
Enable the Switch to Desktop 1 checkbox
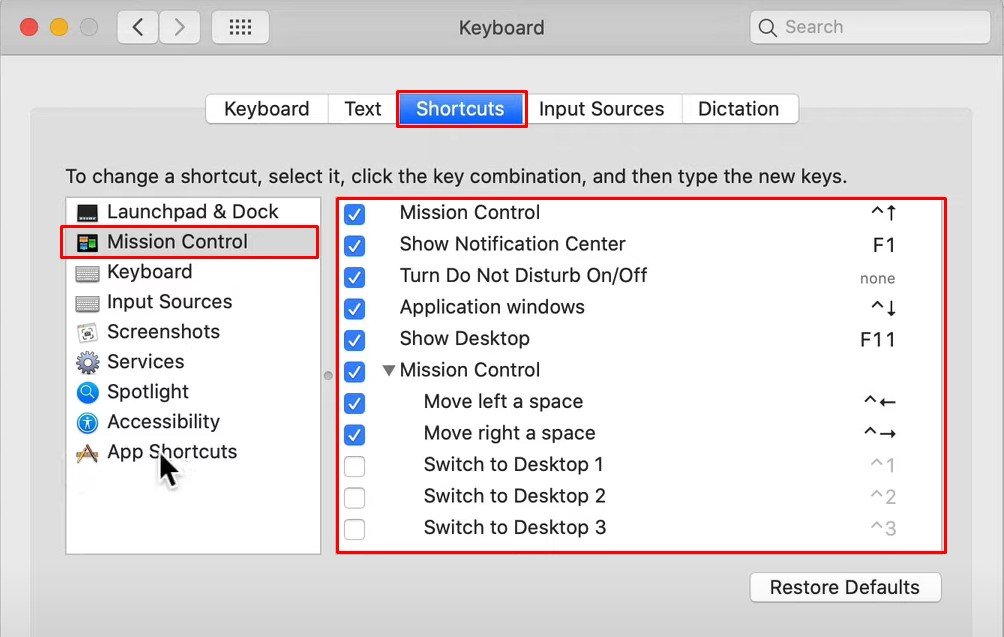click(354, 466)
